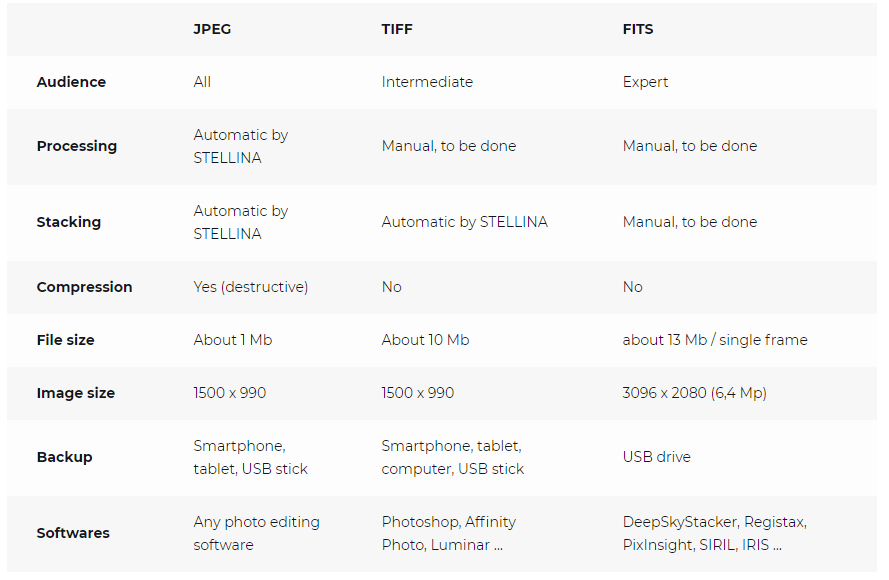This screenshot has width=889, height=580.
Task: Click the 'Yes (destructive)' compression cell
Action: click(251, 287)
